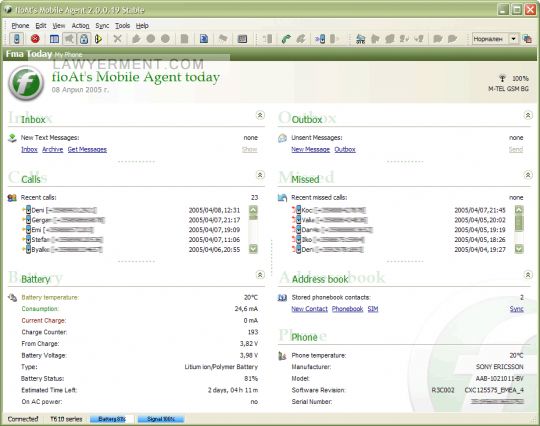Click the New Message link

point(311,149)
